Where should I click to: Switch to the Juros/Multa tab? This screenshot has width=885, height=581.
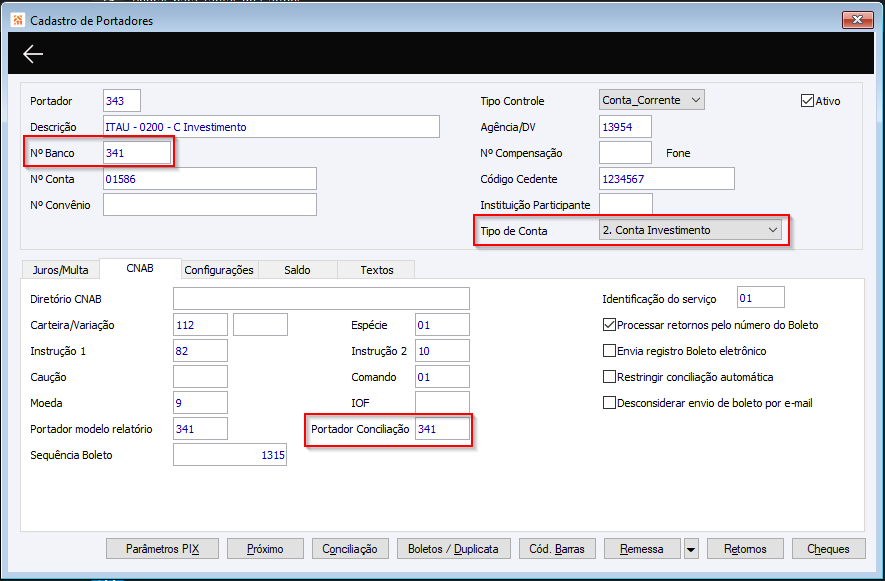click(x=60, y=270)
